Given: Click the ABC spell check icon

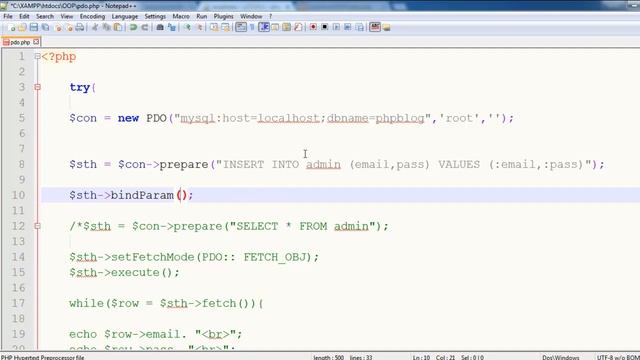Looking at the screenshot, I should pyautogui.click(x=375, y=27).
